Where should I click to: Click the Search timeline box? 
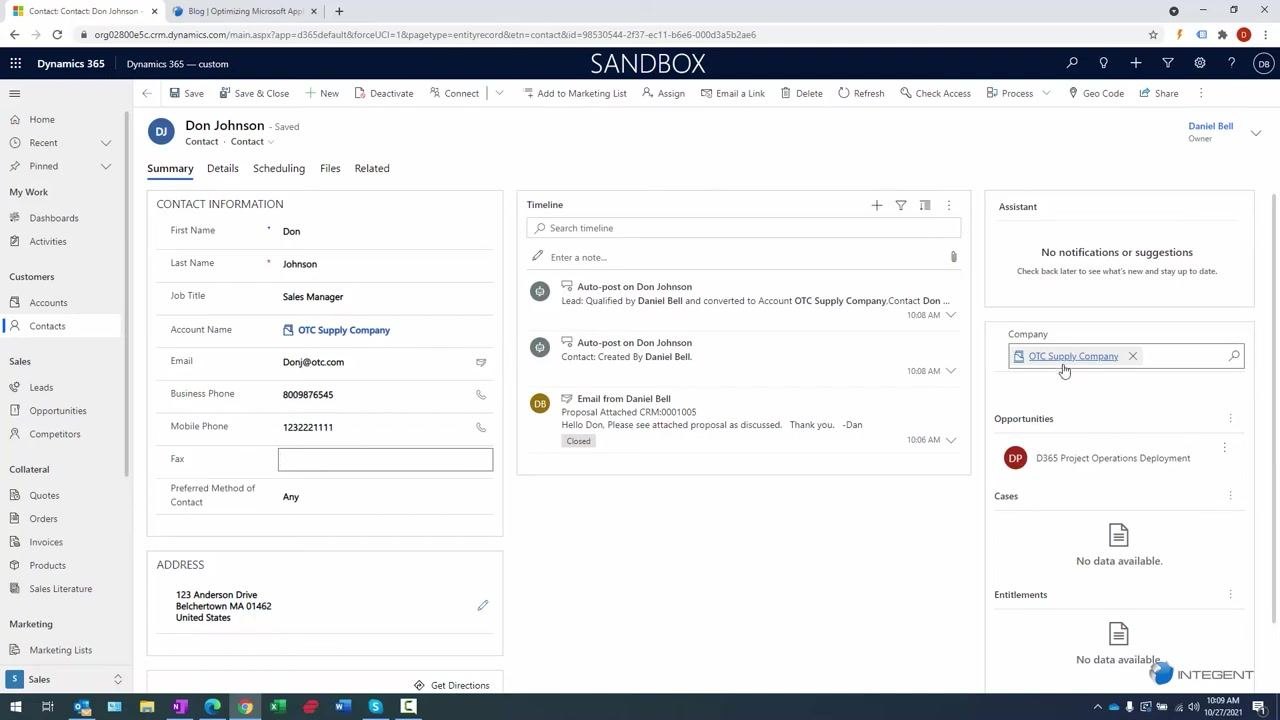pos(744,228)
